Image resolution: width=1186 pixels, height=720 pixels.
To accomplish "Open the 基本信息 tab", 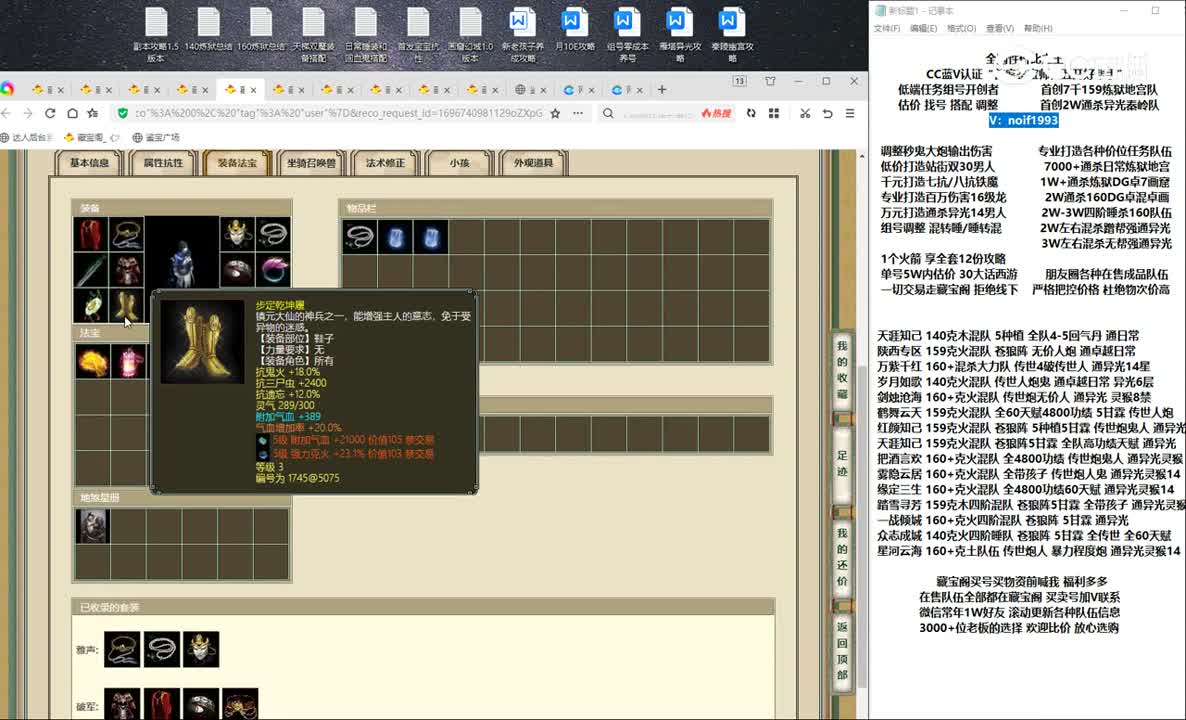I will click(x=89, y=163).
